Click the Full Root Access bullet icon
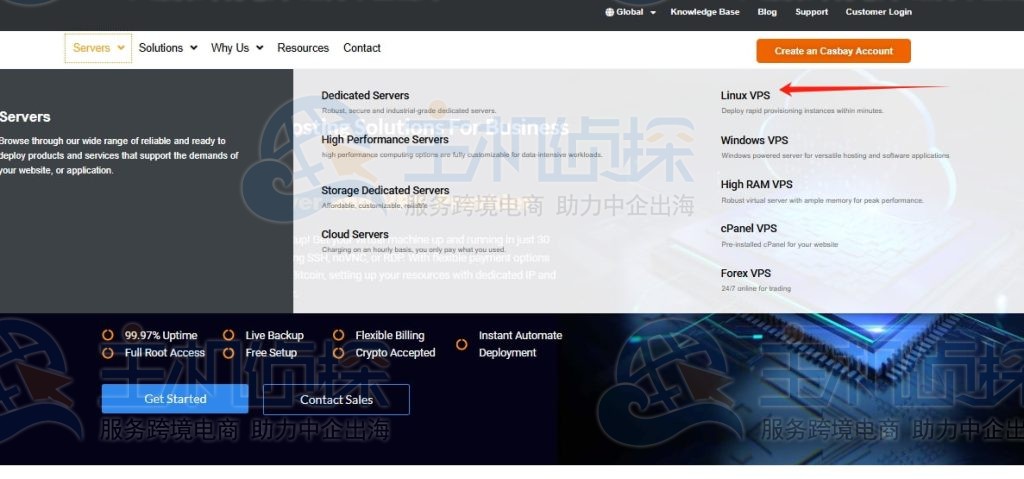Image resolution: width=1024 pixels, height=479 pixels. pos(108,353)
